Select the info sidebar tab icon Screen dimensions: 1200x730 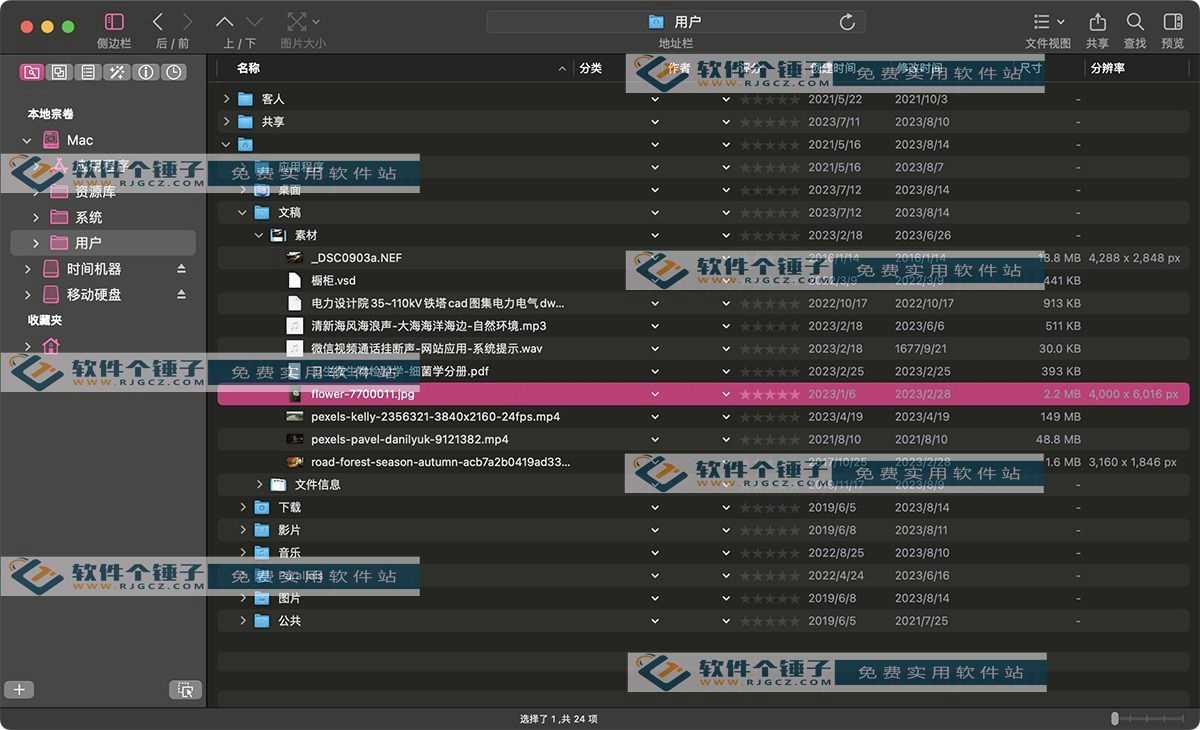point(146,72)
